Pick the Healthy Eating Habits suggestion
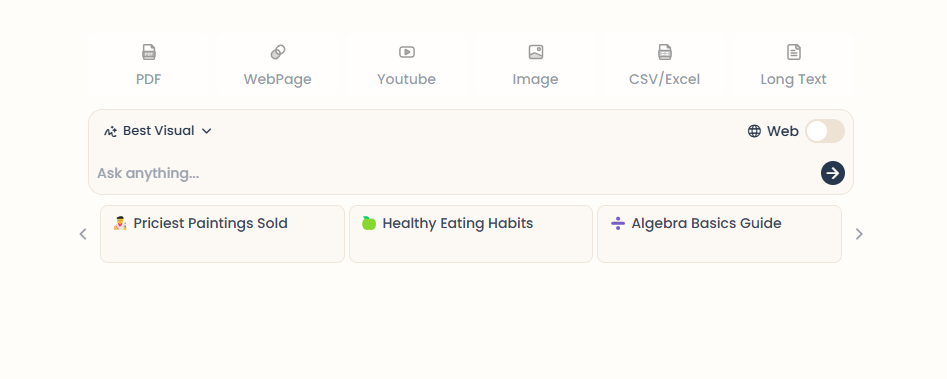Image resolution: width=947 pixels, height=379 pixels. [471, 234]
